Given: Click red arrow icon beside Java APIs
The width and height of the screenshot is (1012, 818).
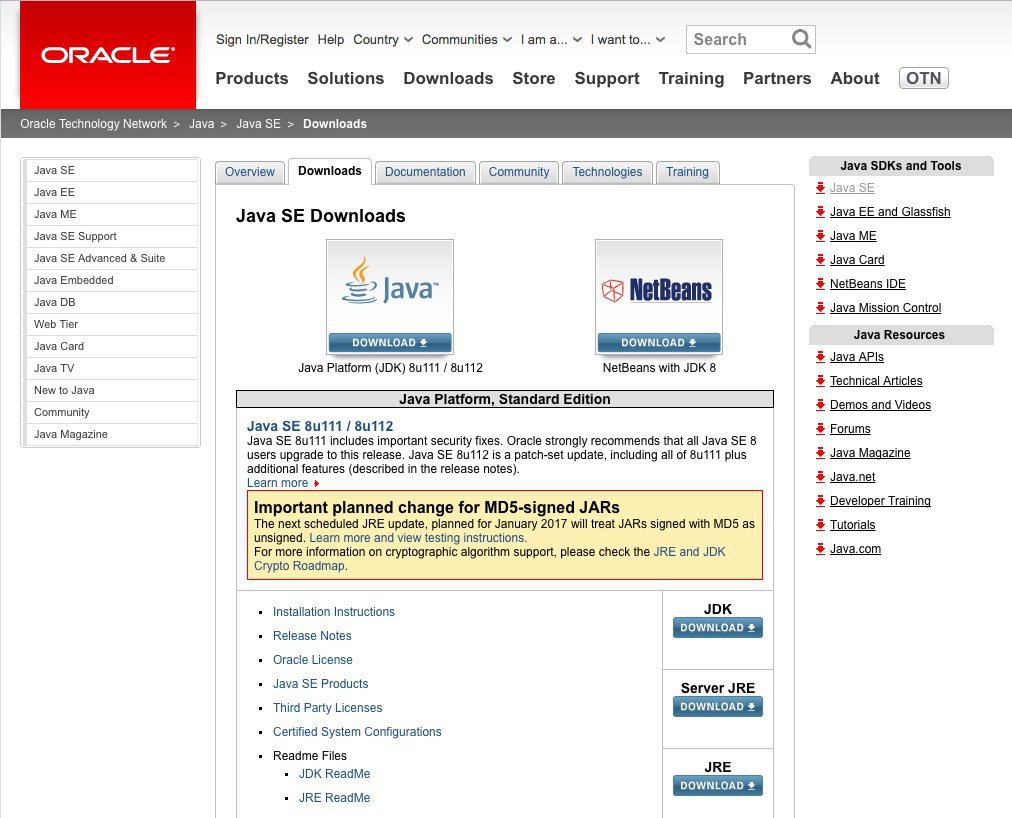Looking at the screenshot, I should 820,356.
